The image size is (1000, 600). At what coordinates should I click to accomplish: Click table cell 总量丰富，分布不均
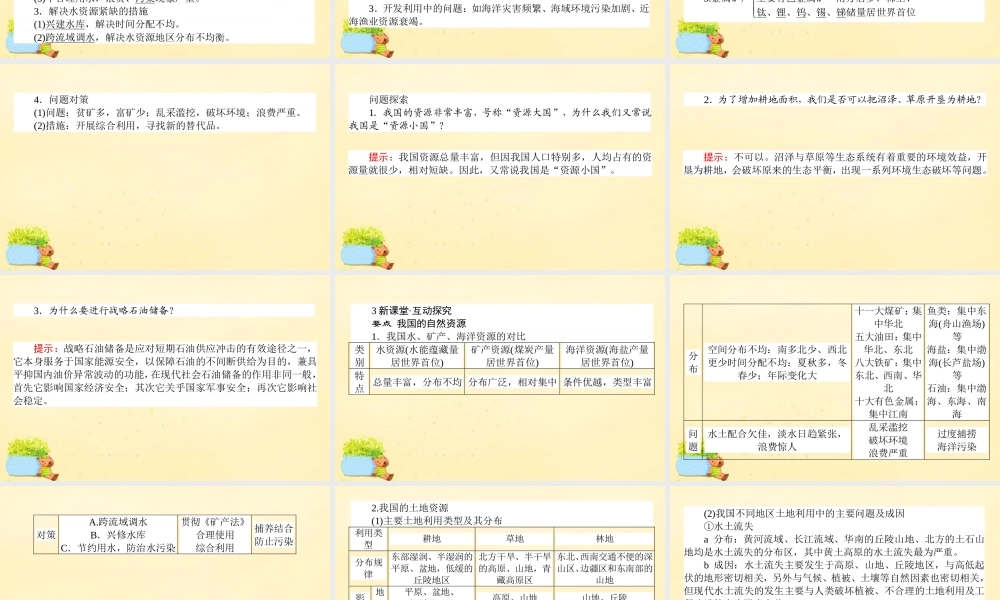click(417, 382)
